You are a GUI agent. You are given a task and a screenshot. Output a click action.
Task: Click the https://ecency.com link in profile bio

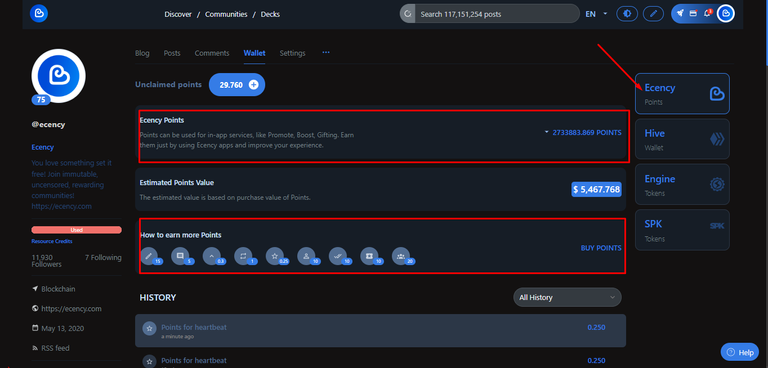click(x=61, y=206)
